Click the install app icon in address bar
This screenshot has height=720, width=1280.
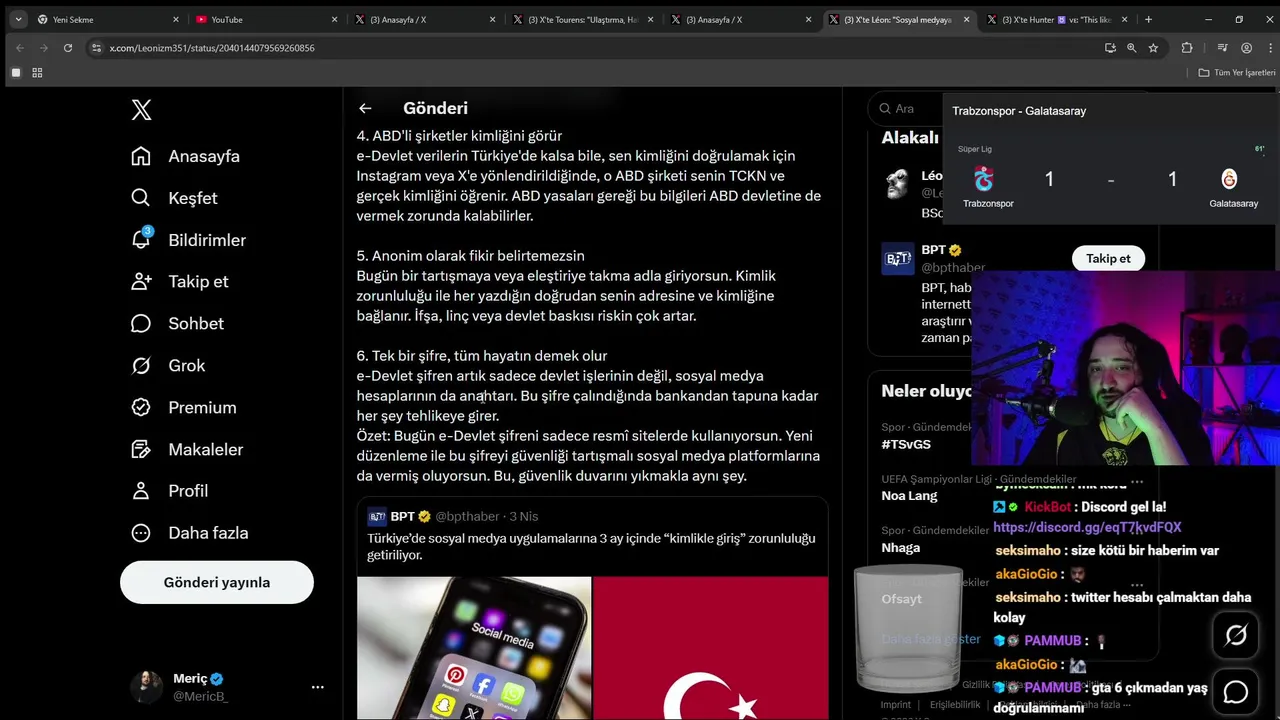pos(1110,48)
